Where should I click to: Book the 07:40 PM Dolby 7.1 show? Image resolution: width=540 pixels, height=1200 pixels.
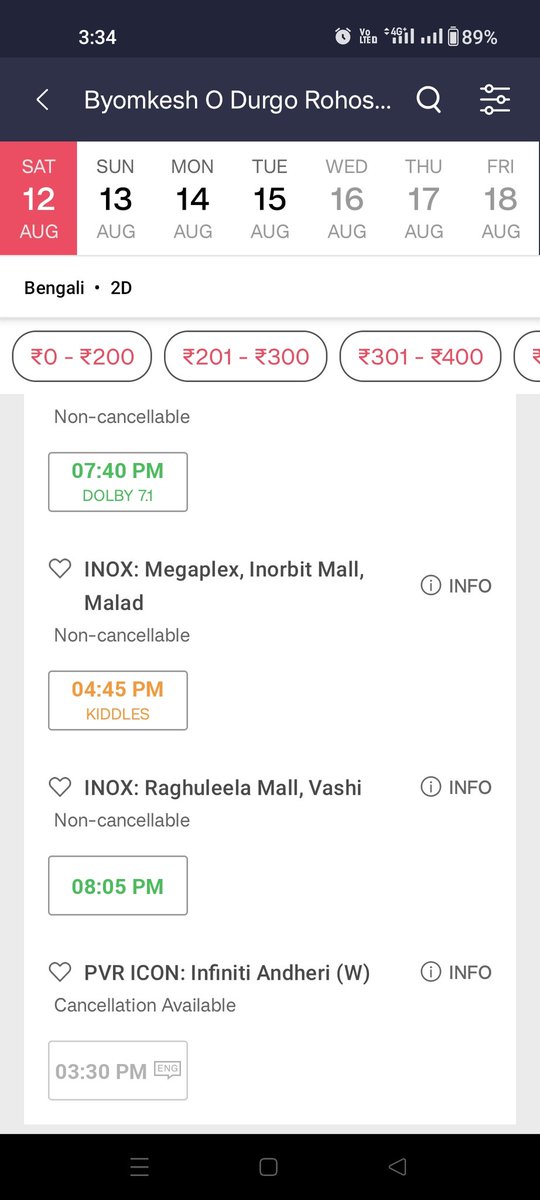118,482
